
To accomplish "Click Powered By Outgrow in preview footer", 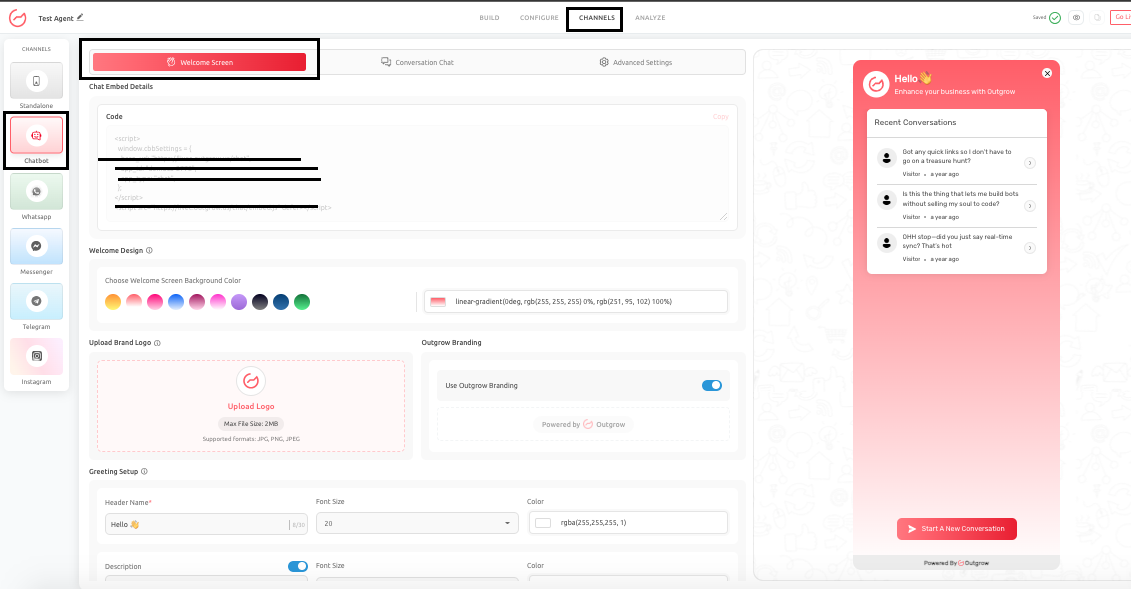I will pos(956,563).
